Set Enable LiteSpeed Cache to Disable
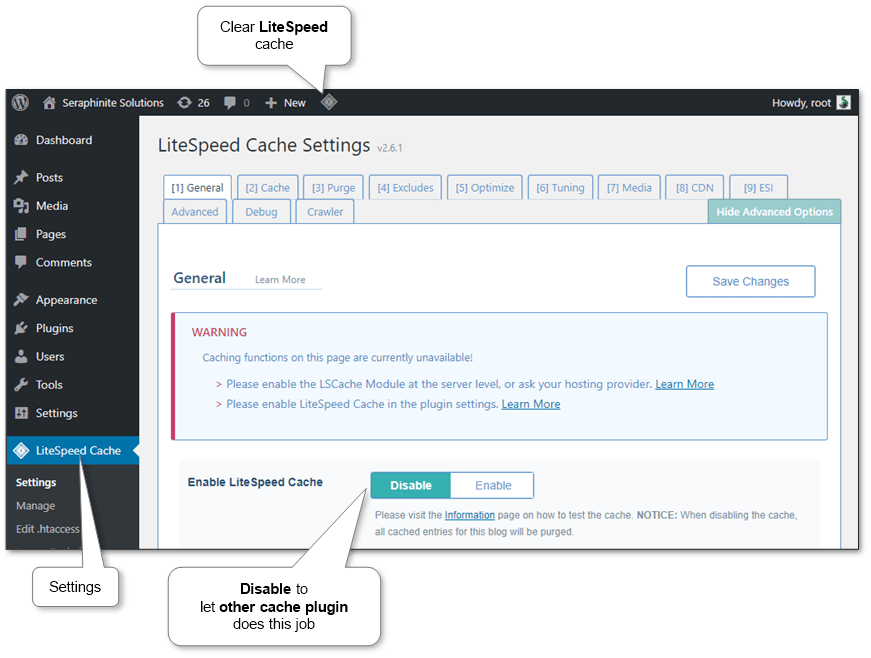The height and width of the screenshot is (658, 871). 411,485
